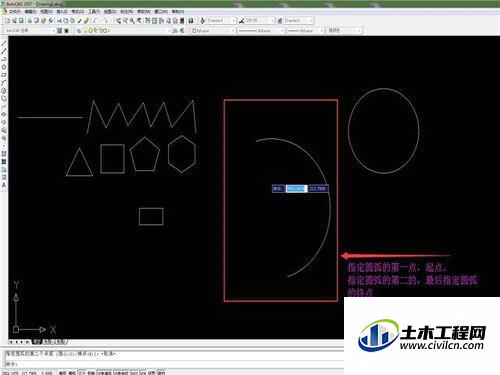This screenshot has width=500, height=375.
Task: Click the Match Properties brush icon
Action: coord(80,21)
